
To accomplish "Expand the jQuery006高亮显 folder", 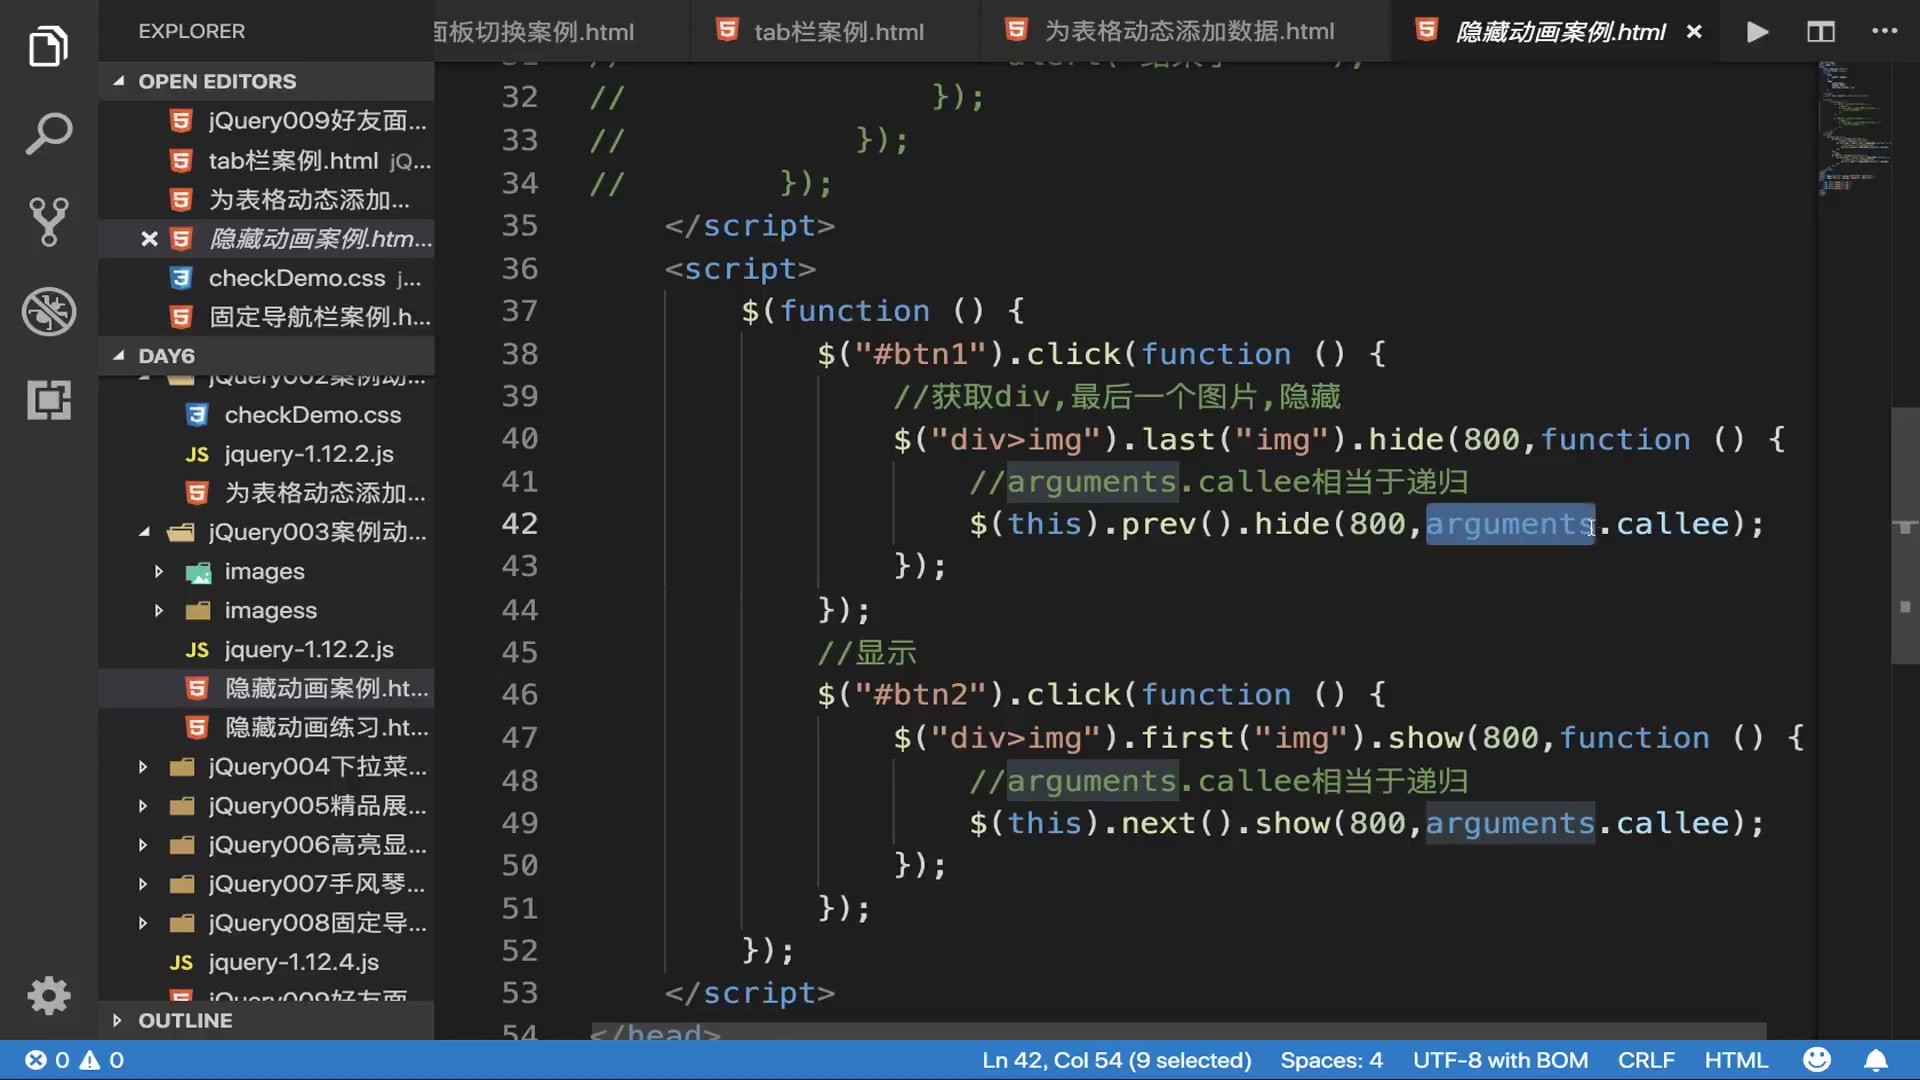I will (x=266, y=845).
